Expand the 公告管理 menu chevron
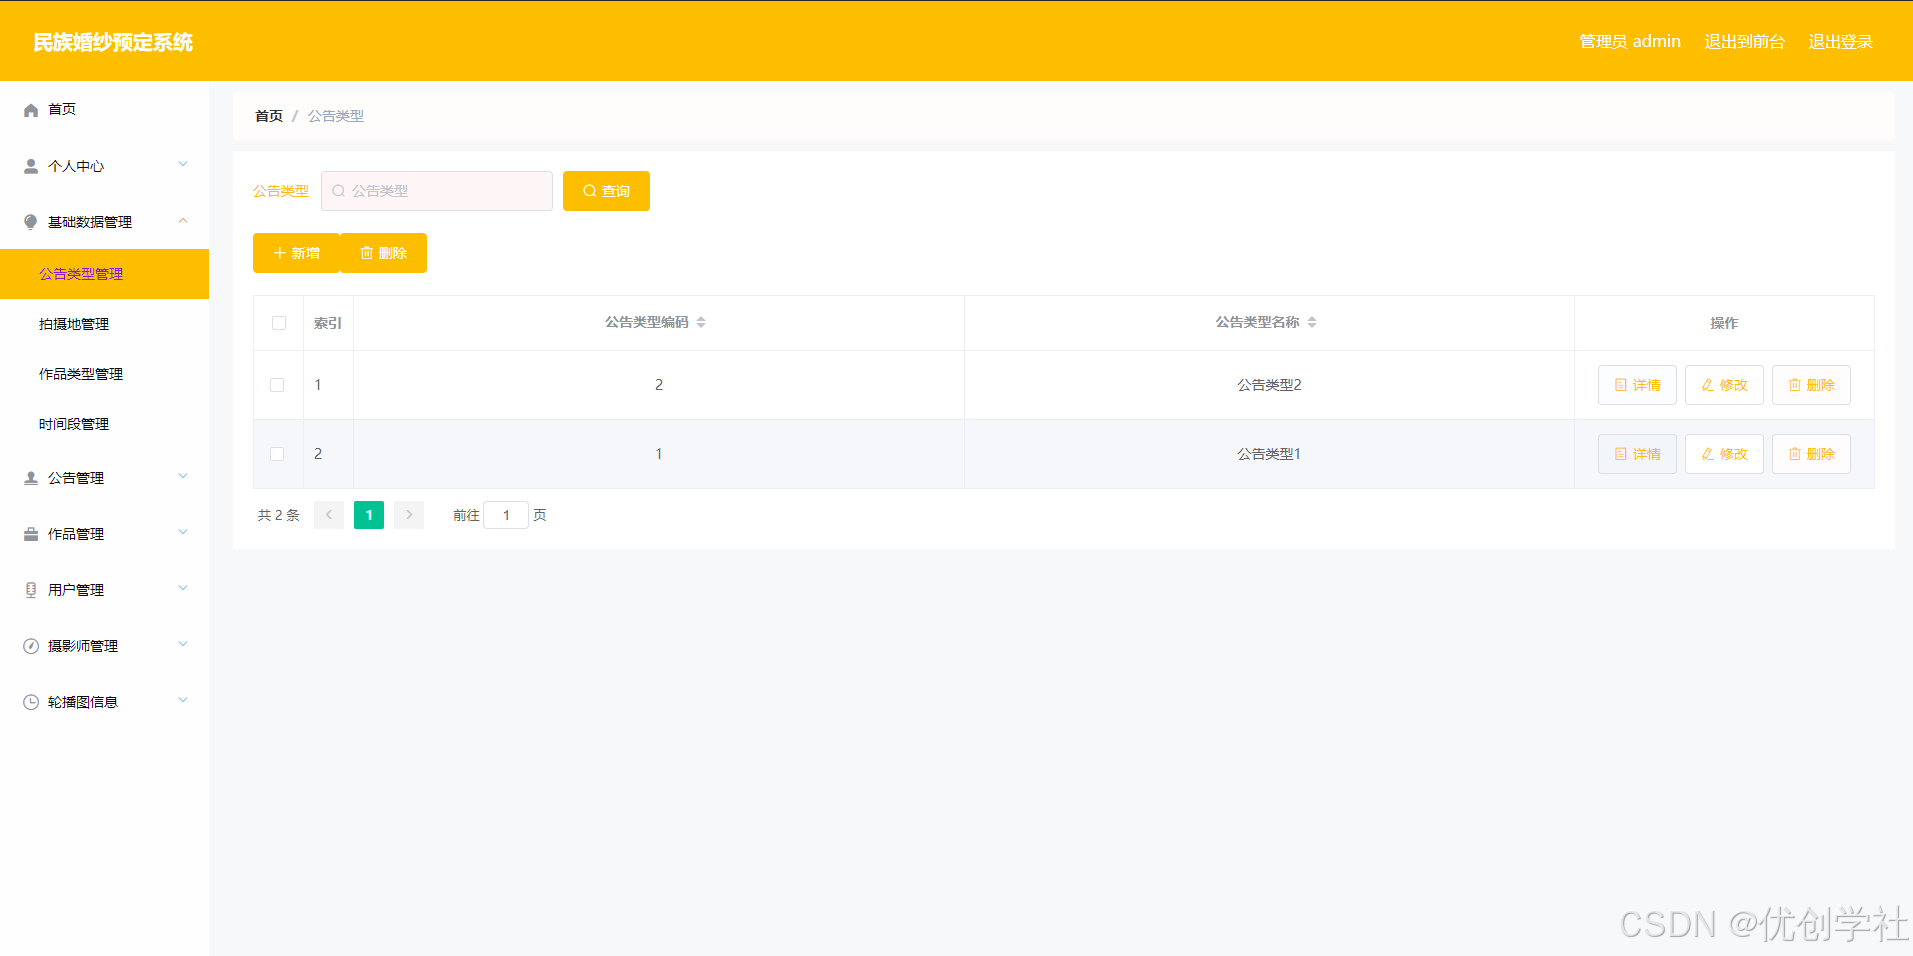 [x=183, y=477]
